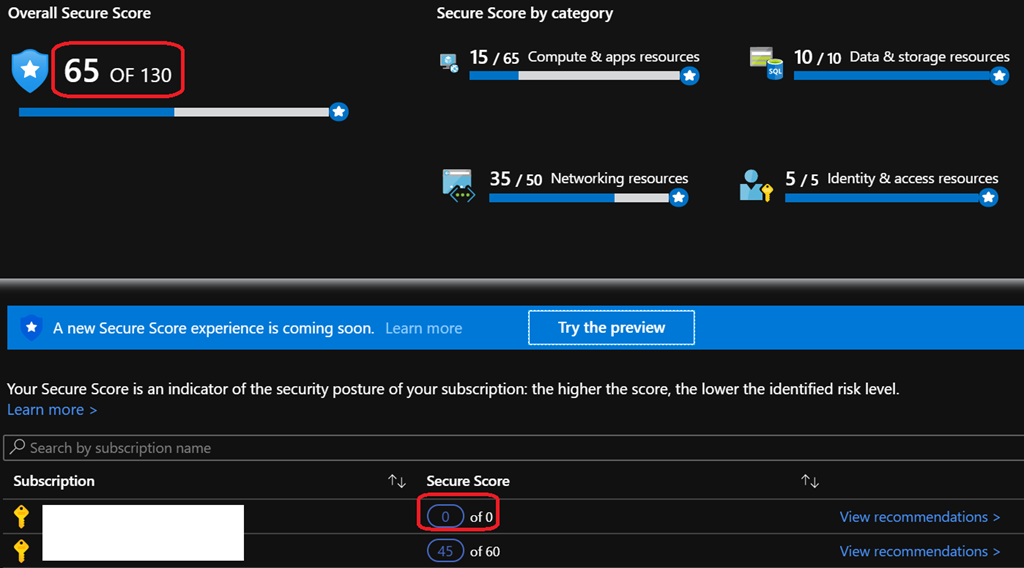Click the Networking resources icon

[458, 185]
